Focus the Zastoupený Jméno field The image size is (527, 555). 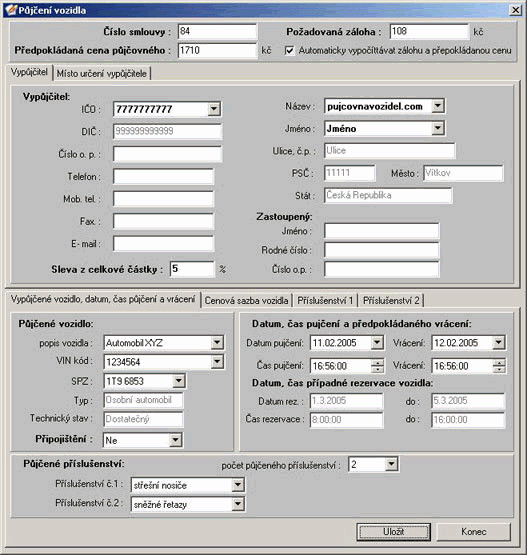click(382, 231)
